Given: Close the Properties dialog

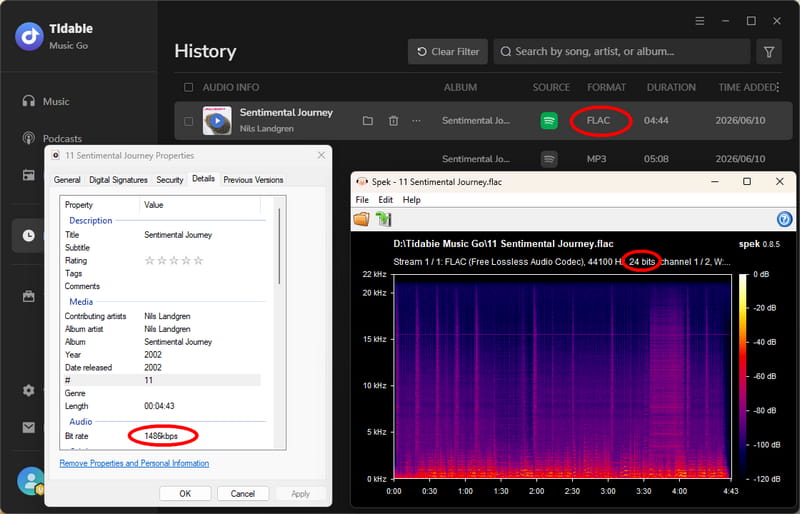Looking at the screenshot, I should [321, 155].
